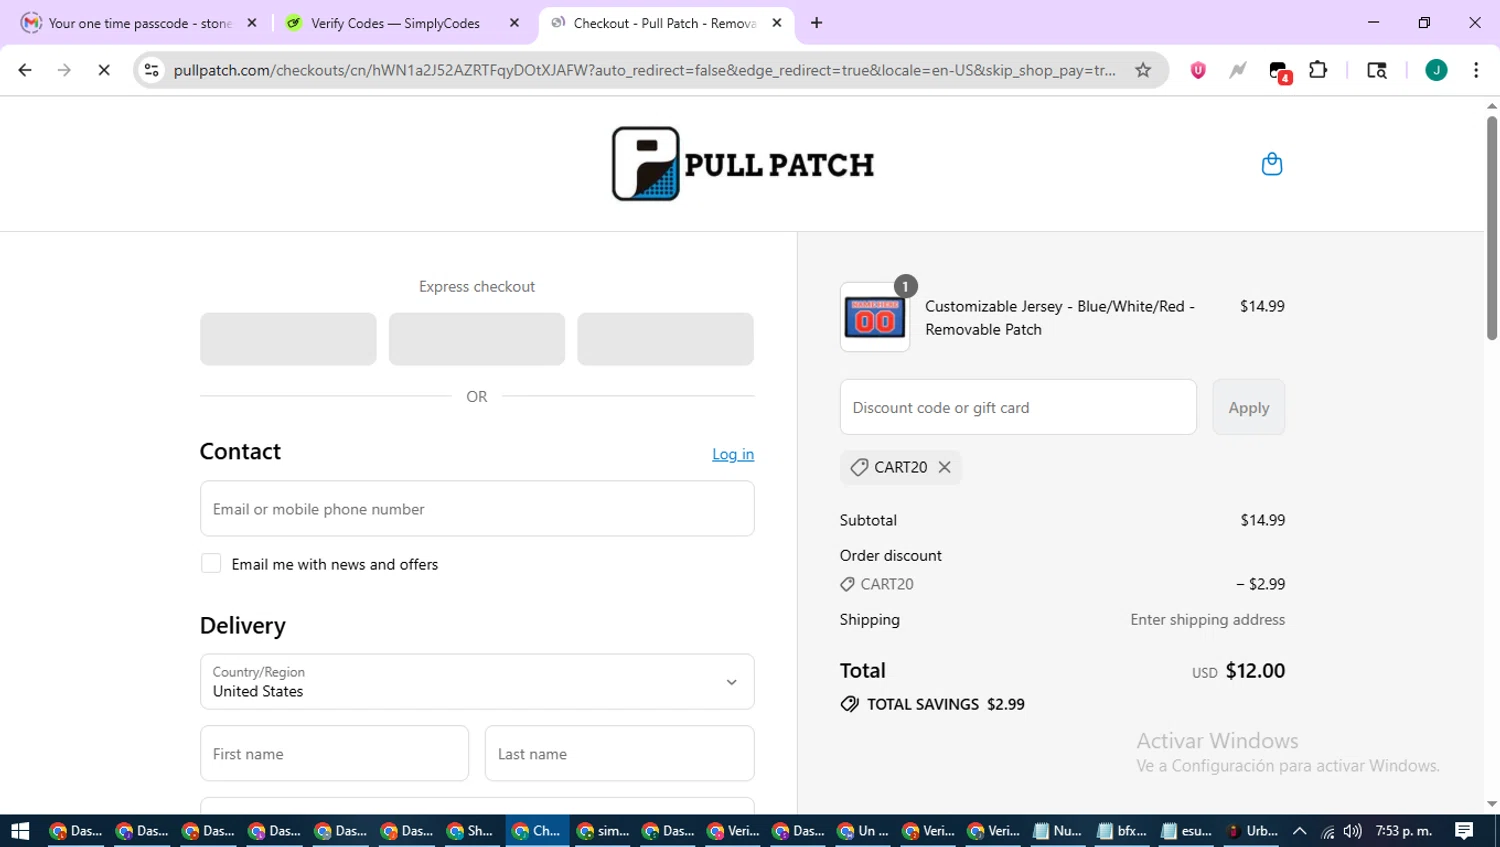Click the jersey patch product thumbnail
Viewport: 1500px width, 847px height.
coord(875,317)
